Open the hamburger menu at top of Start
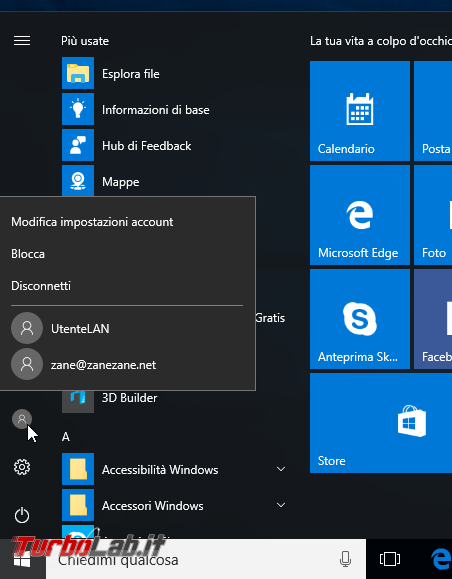Viewport: 452px width, 579px height. [22, 41]
